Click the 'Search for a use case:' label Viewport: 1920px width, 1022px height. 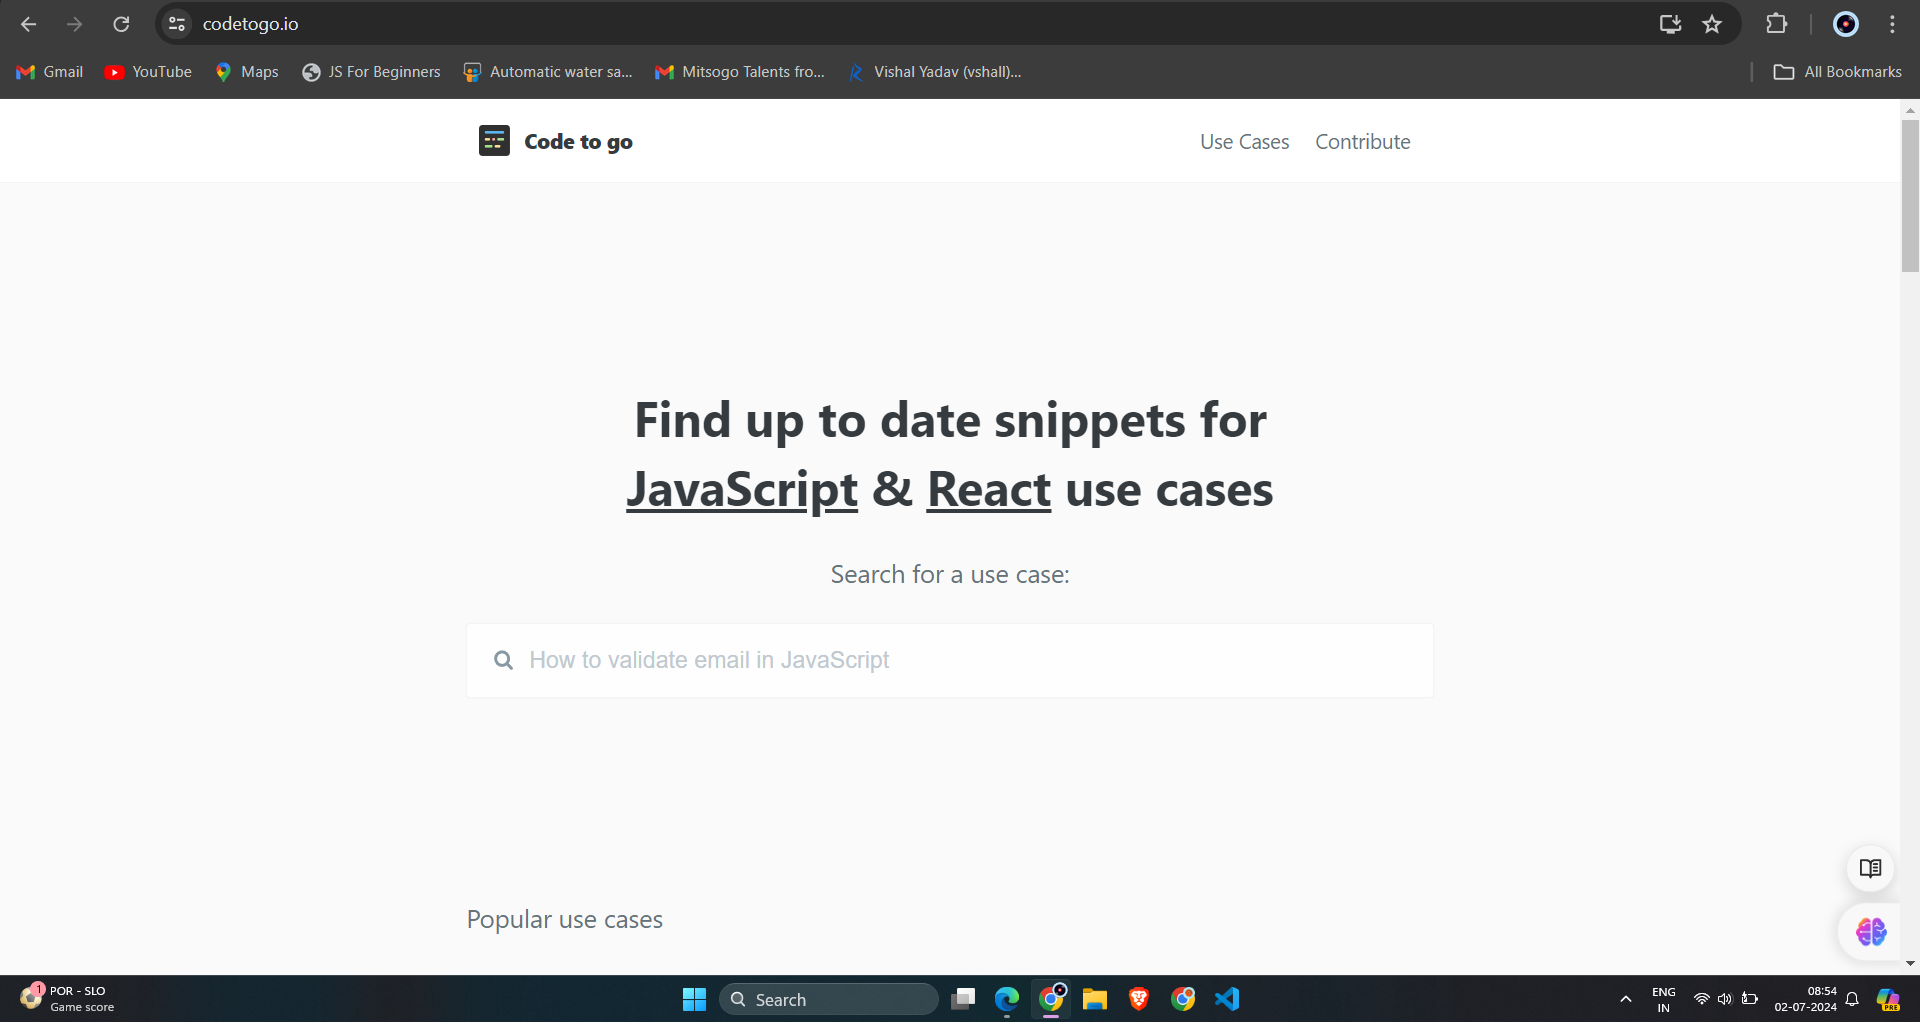coord(950,575)
